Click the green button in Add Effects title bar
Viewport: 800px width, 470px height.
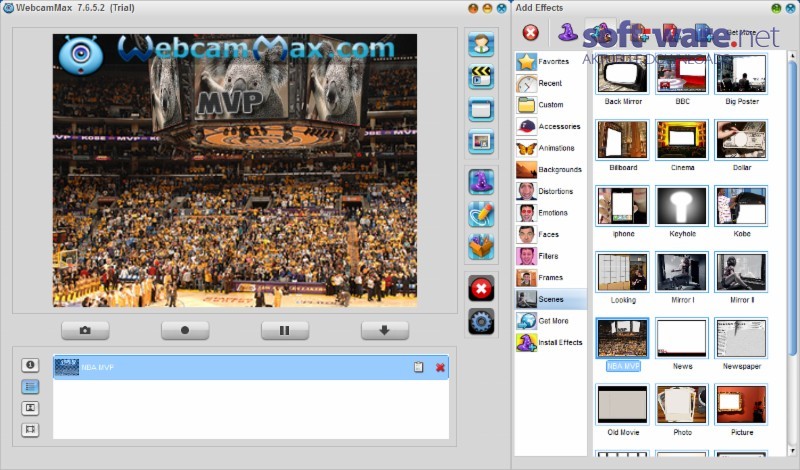click(x=776, y=8)
